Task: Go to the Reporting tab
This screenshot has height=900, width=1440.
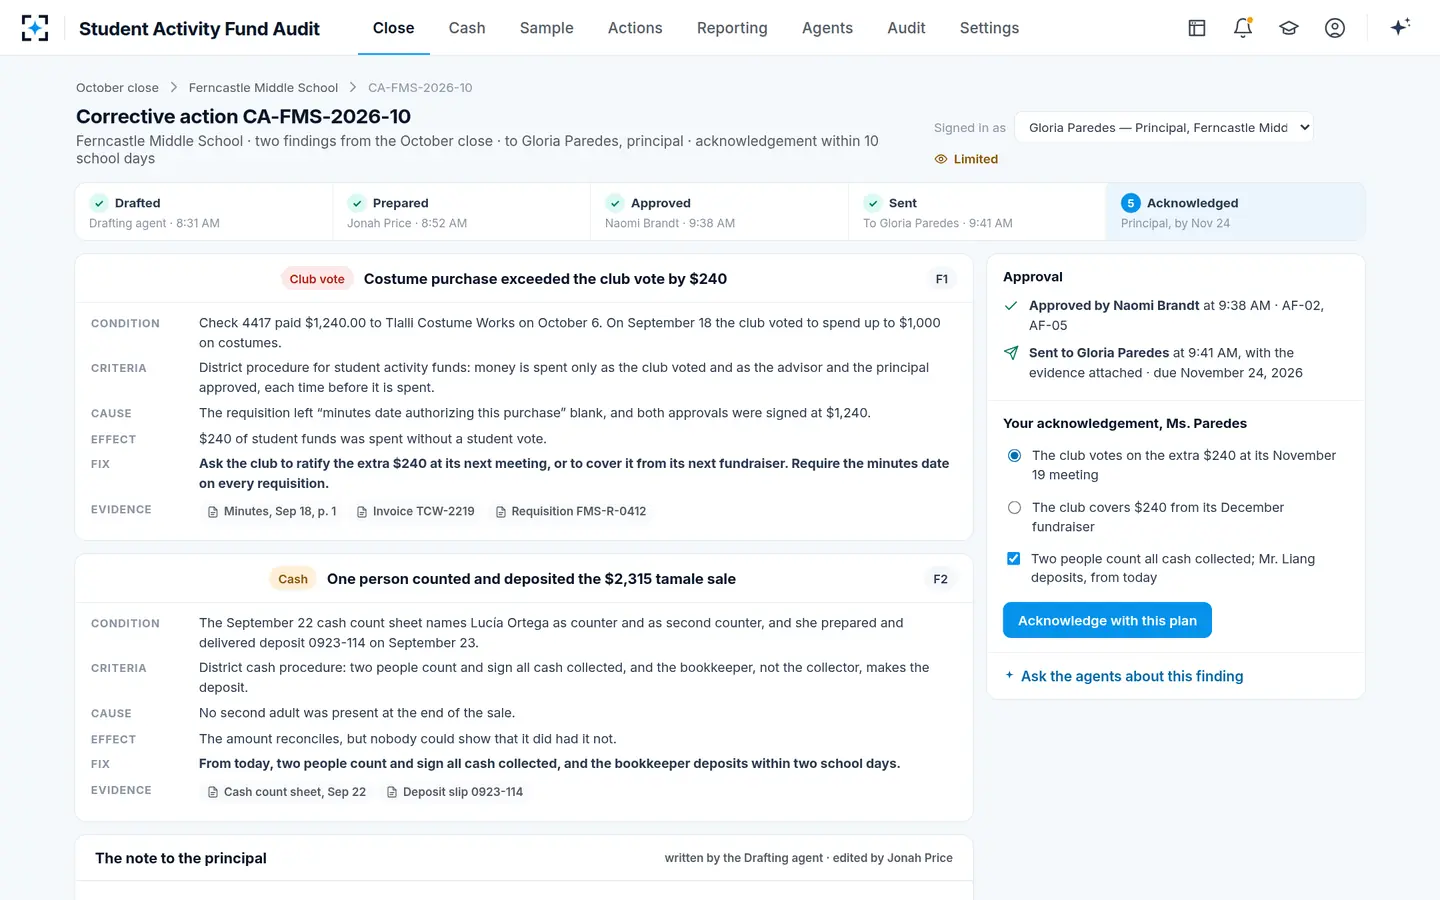Action: pos(732,28)
